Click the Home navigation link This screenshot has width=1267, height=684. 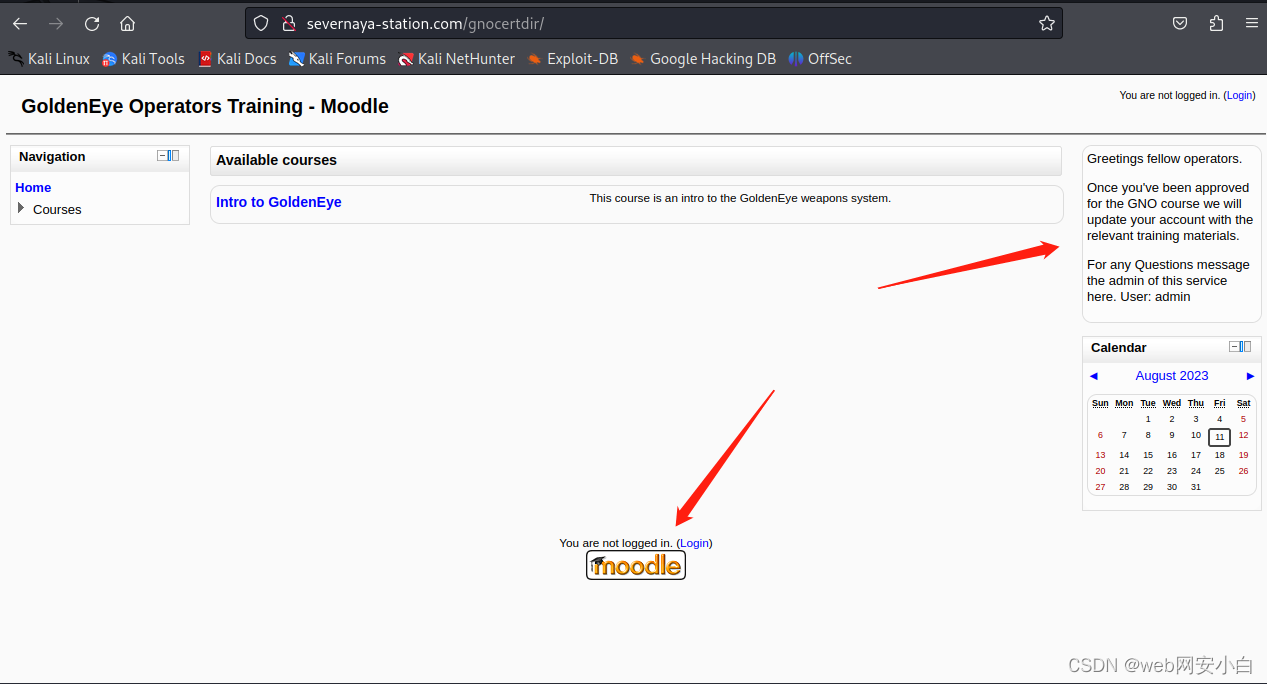coord(33,187)
